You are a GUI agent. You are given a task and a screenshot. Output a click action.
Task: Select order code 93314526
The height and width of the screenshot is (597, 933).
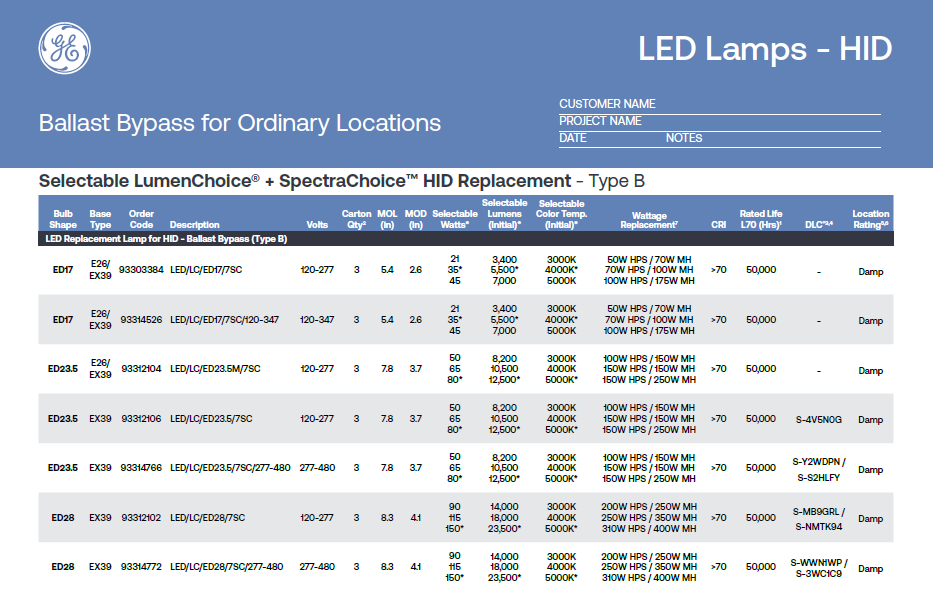click(x=141, y=320)
